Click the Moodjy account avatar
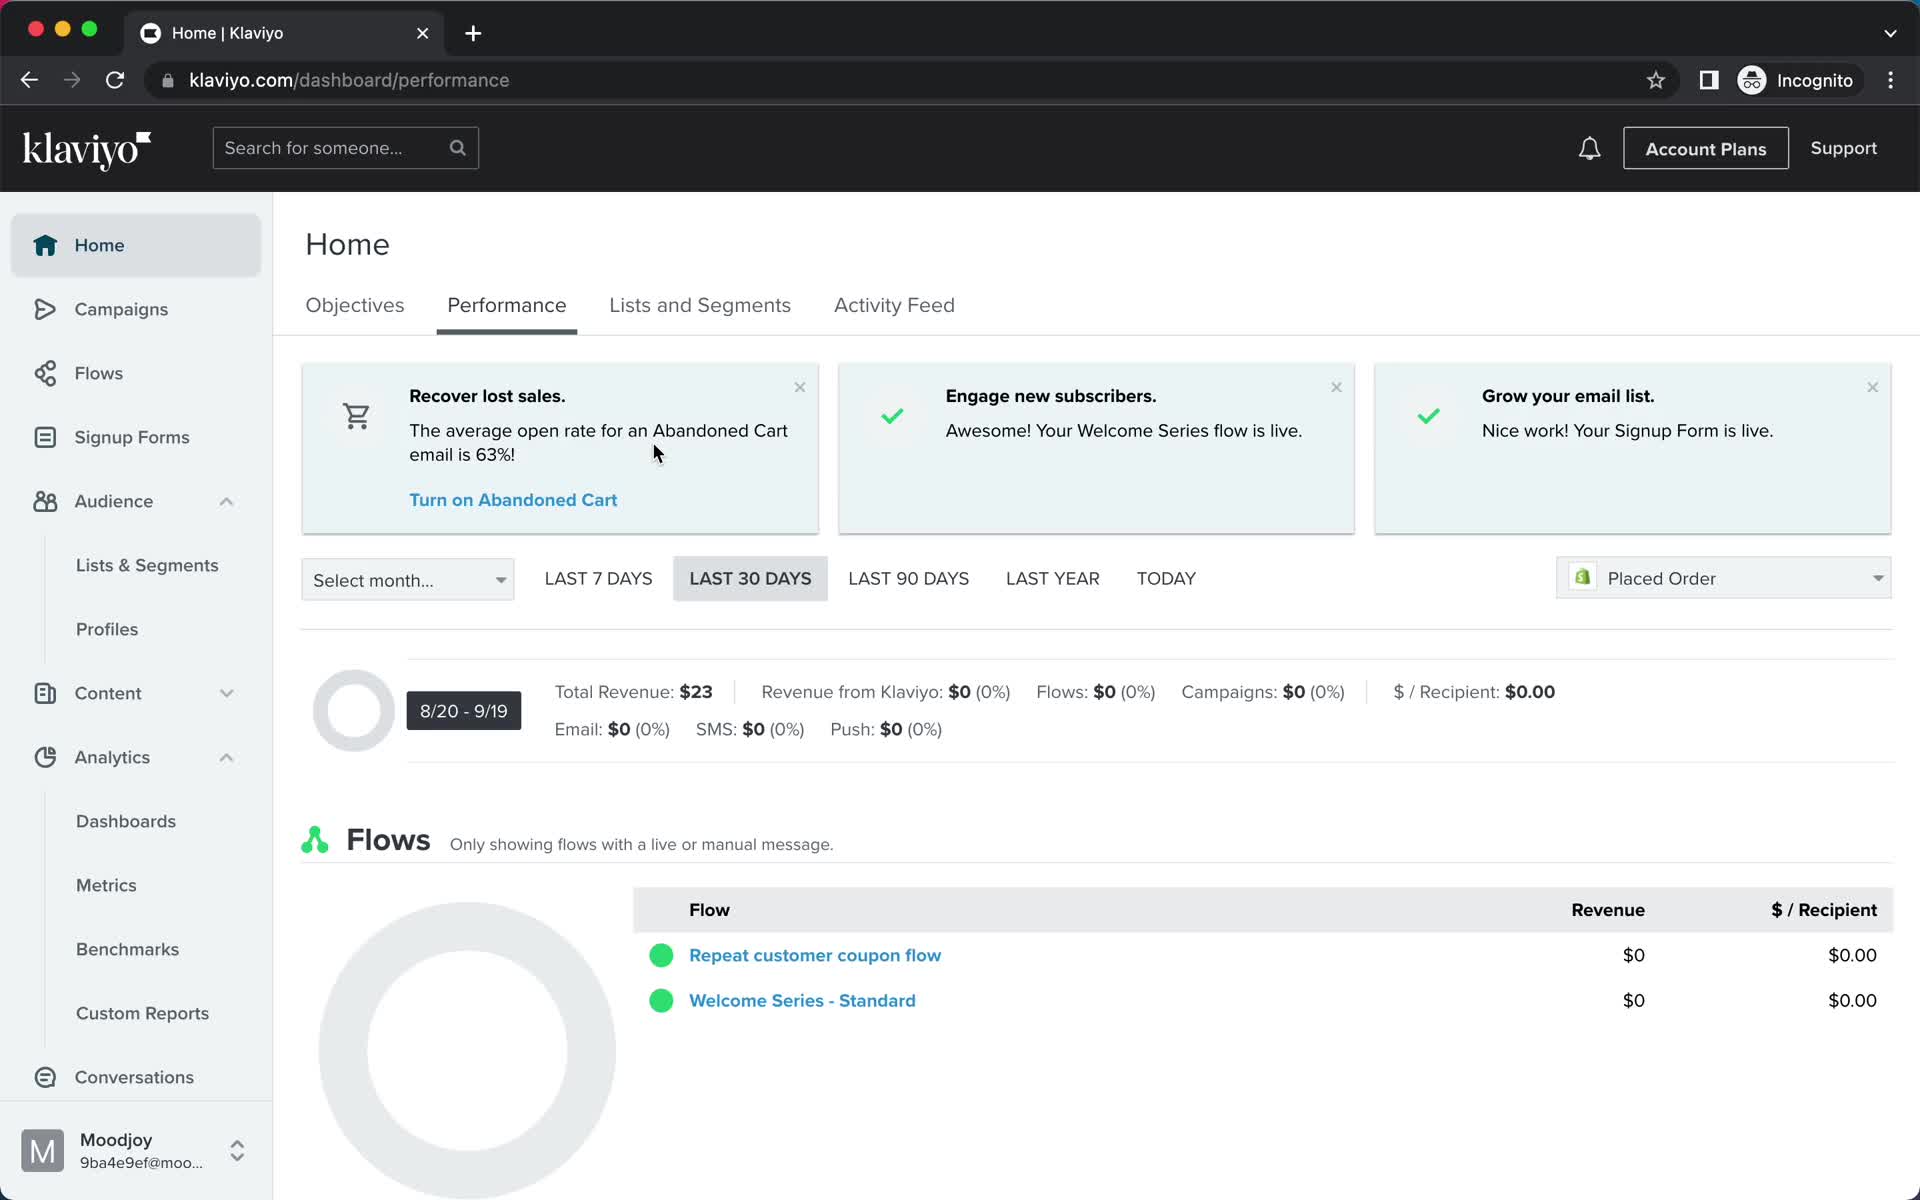 pyautogui.click(x=43, y=1151)
